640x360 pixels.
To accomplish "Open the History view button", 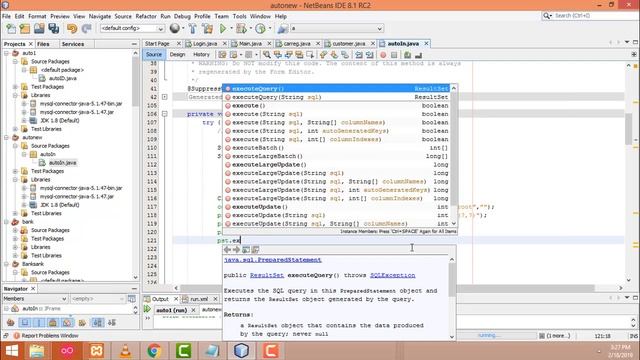I will [x=201, y=54].
